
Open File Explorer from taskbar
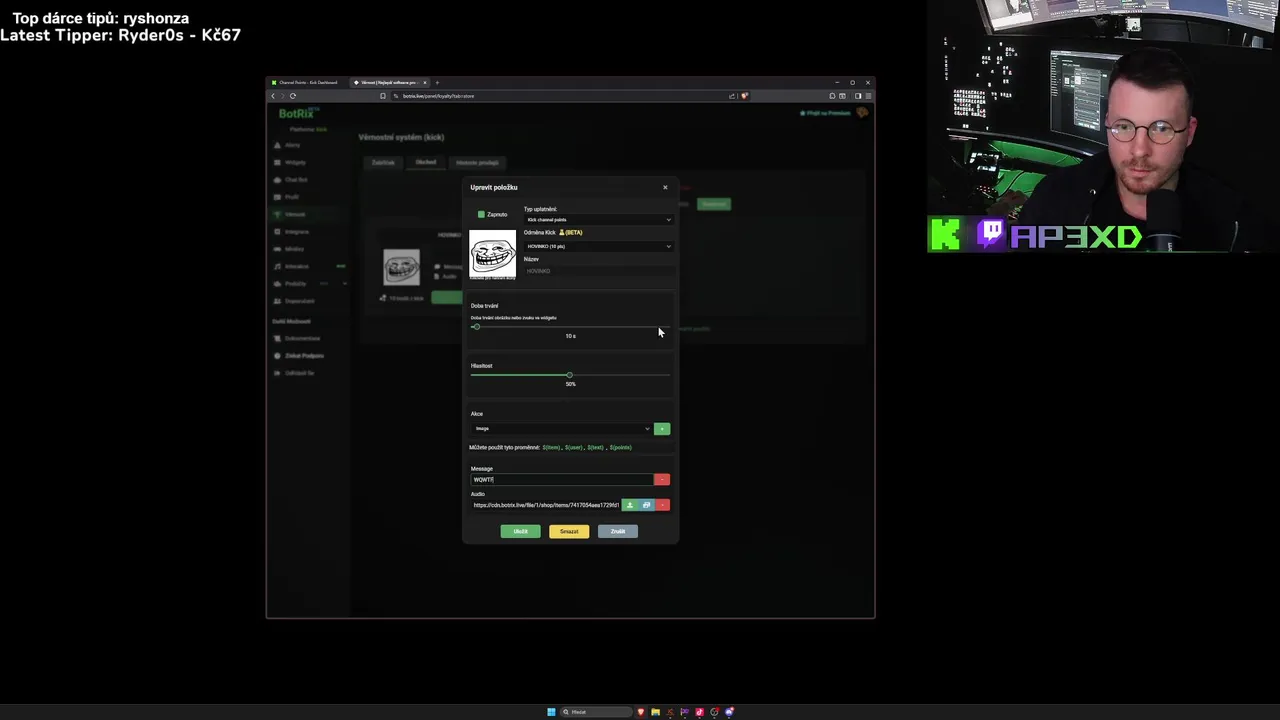655,712
